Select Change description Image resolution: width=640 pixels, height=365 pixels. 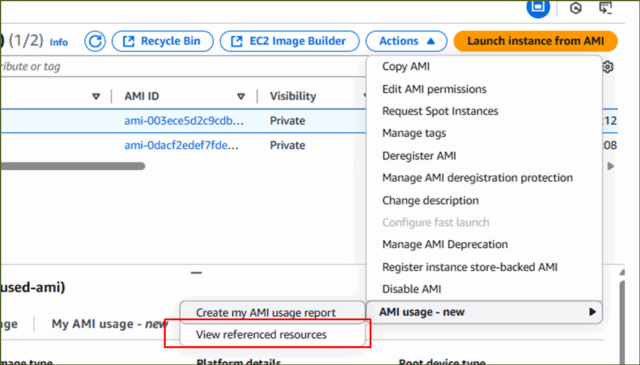point(430,200)
